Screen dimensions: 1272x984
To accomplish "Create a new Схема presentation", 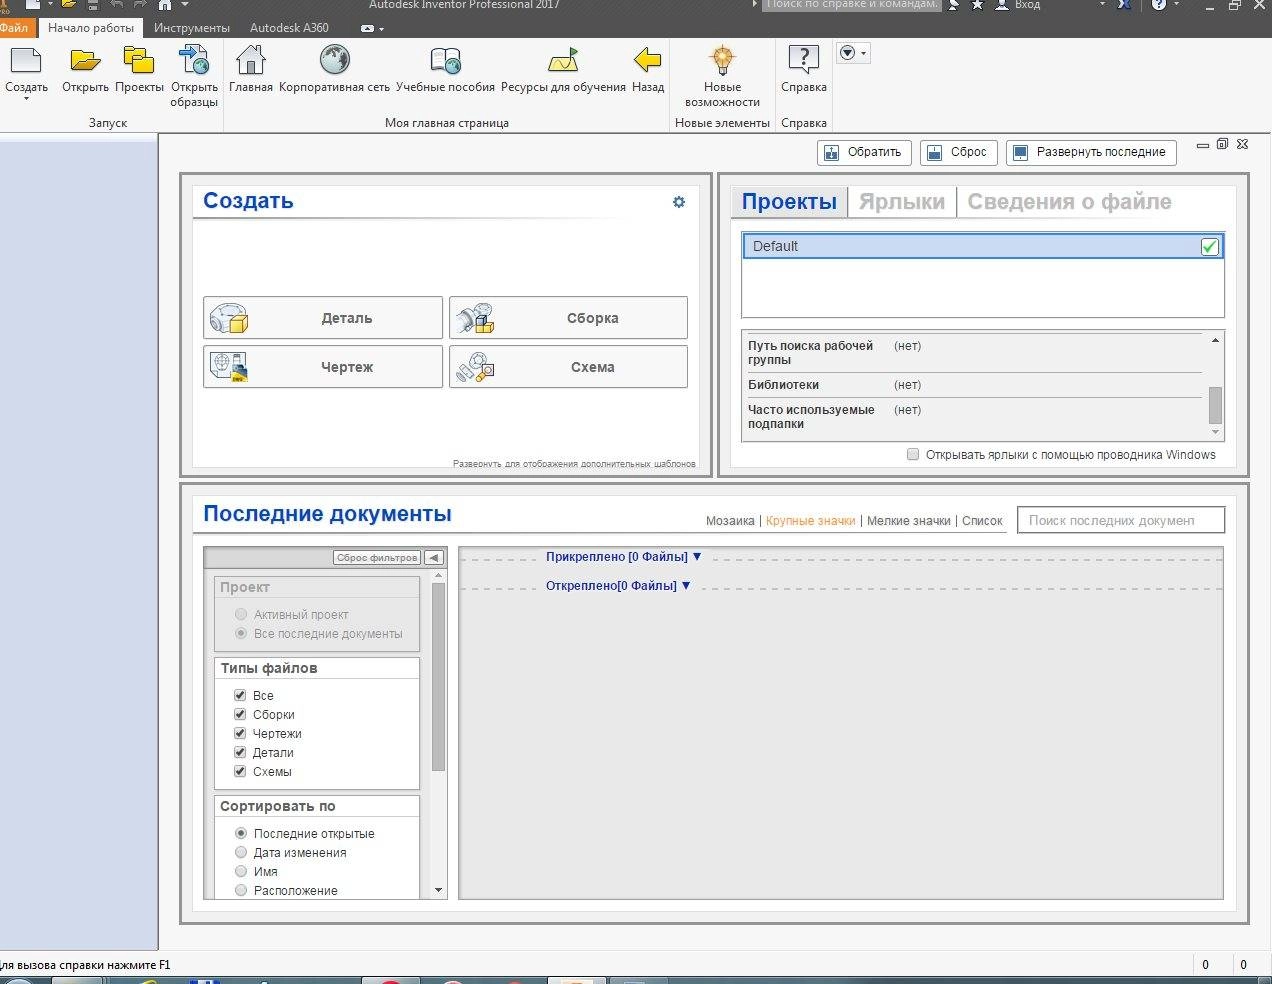I will coord(568,367).
